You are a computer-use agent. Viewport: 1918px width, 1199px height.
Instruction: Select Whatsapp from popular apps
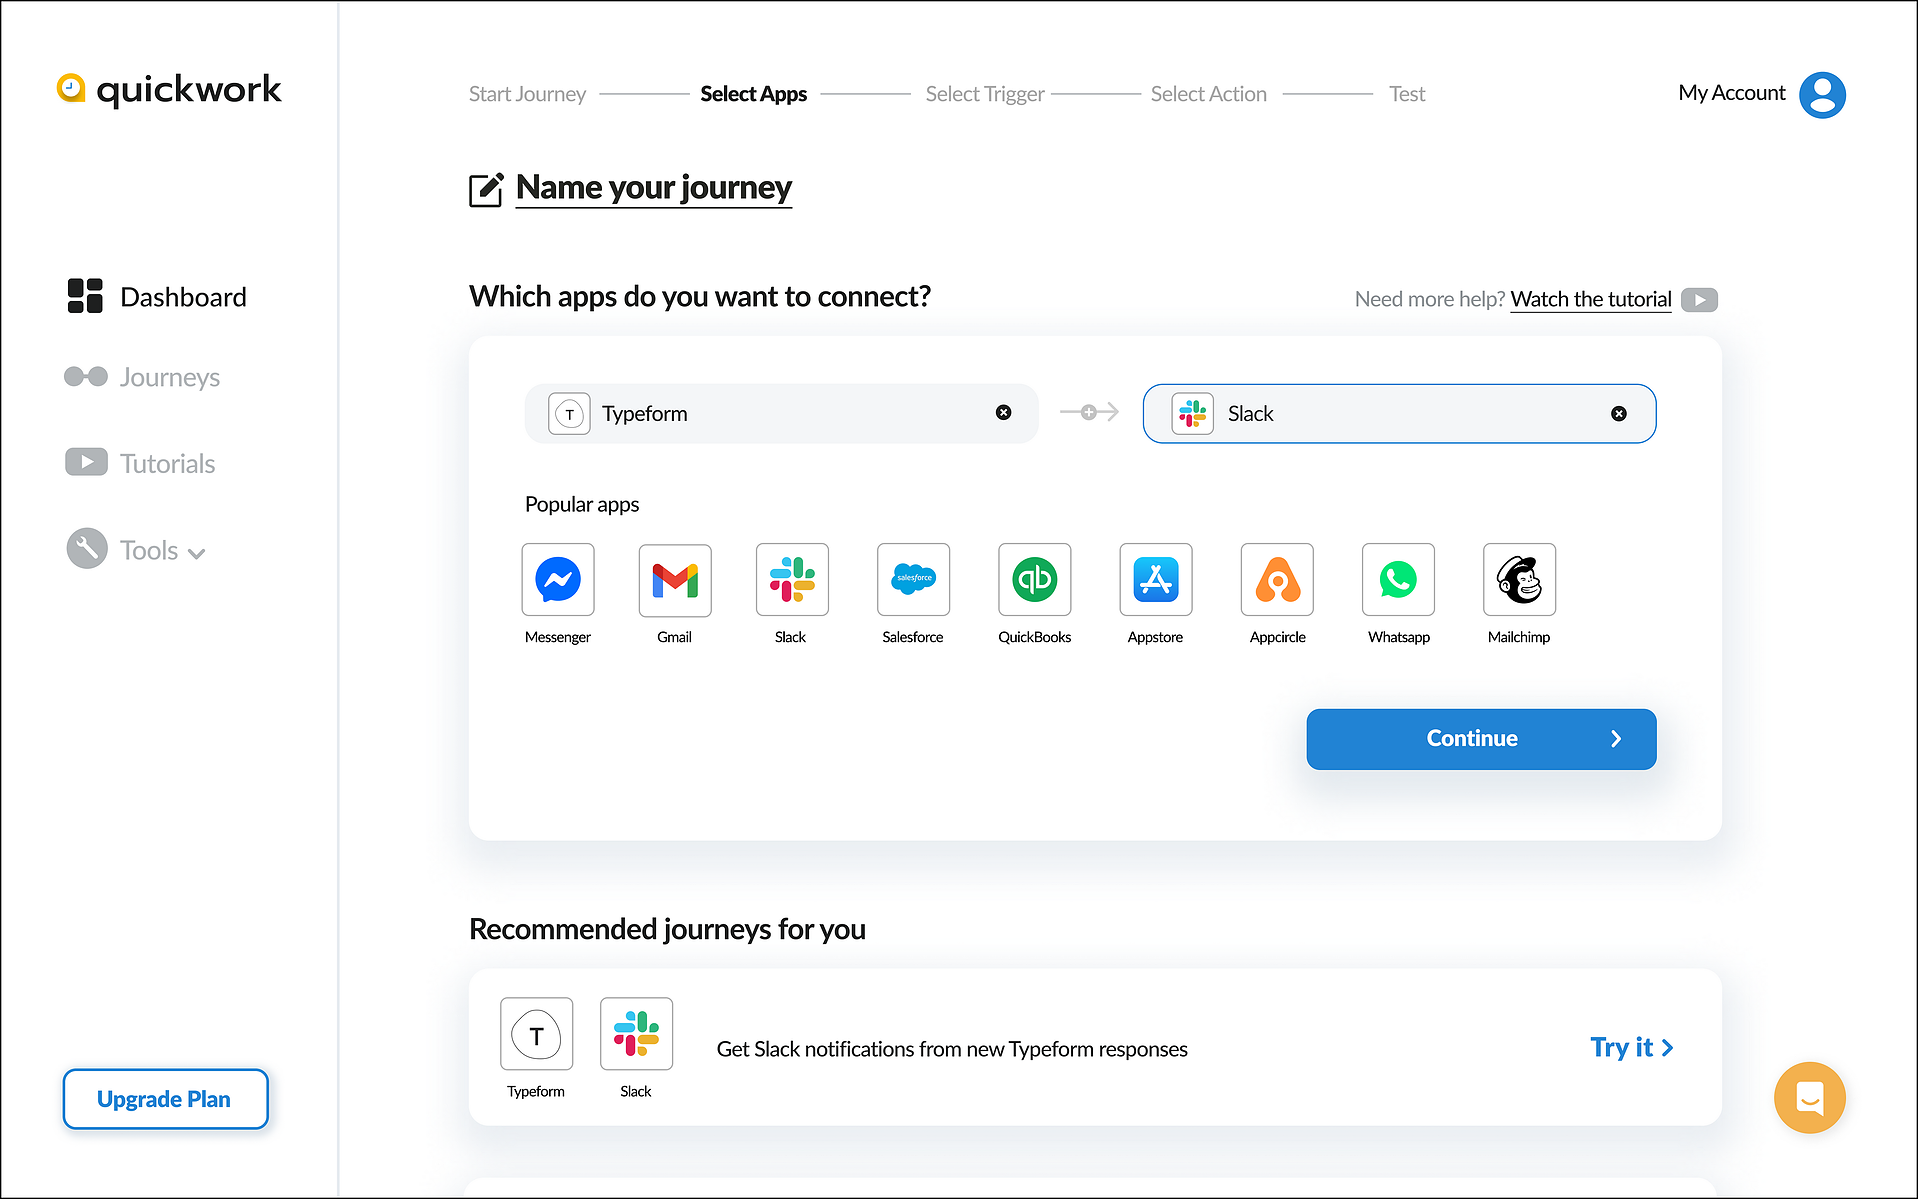coord(1398,579)
